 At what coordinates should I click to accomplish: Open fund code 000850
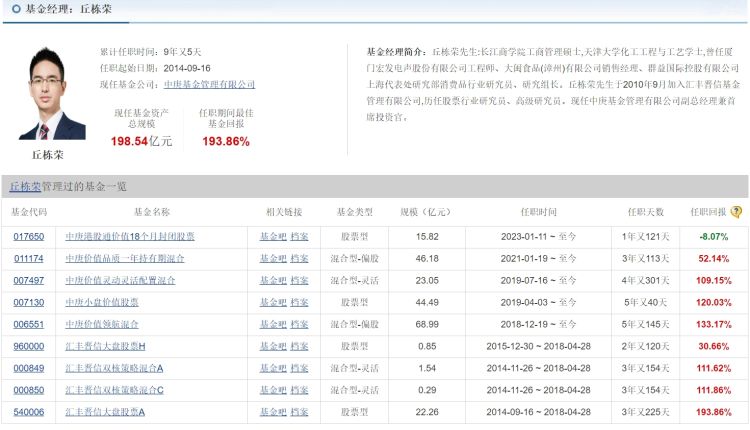[x=29, y=390]
